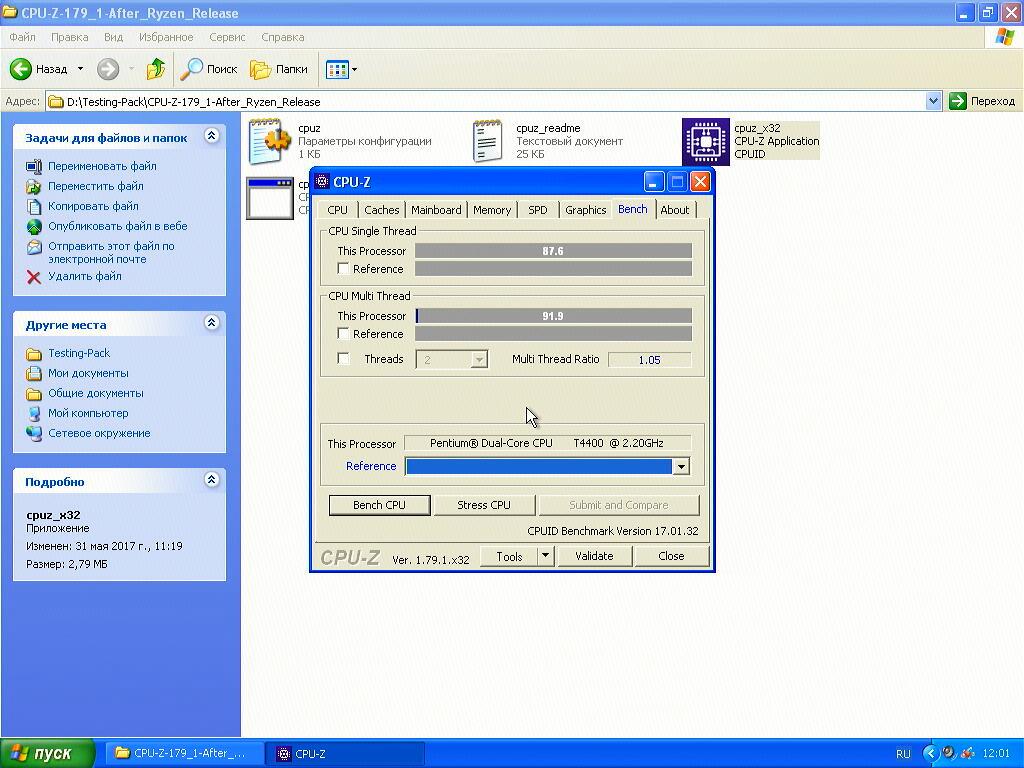Click Delete file red X icon
Viewport: 1024px width, 768px height.
click(34, 277)
